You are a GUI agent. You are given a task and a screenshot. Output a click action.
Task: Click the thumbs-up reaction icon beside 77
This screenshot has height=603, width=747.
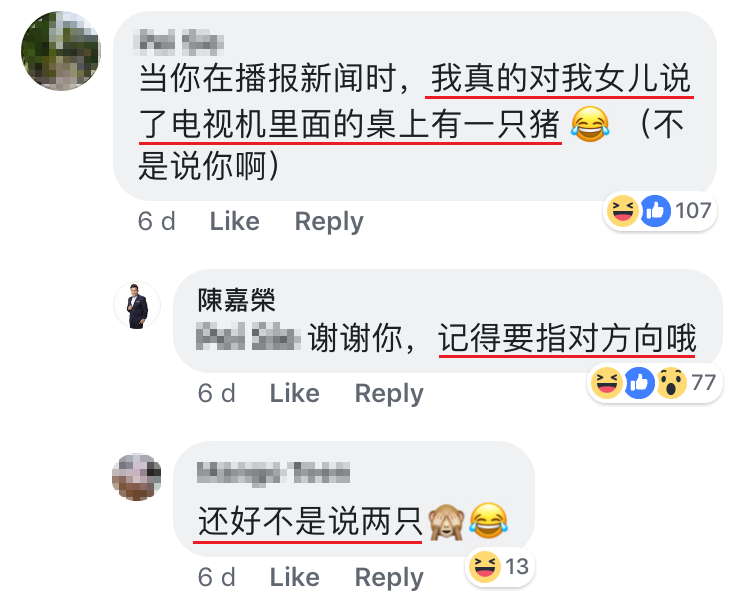tap(639, 382)
